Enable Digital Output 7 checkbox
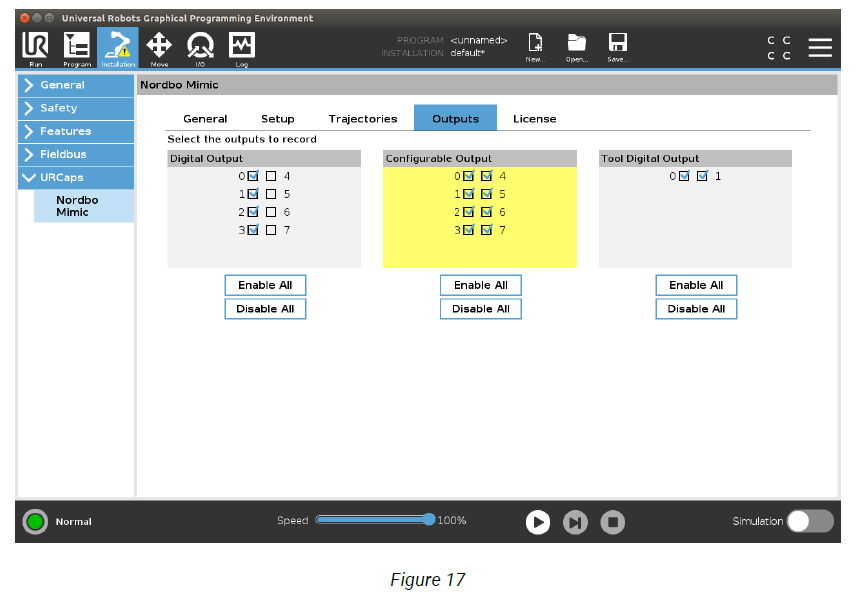The width and height of the screenshot is (867, 599). point(271,230)
